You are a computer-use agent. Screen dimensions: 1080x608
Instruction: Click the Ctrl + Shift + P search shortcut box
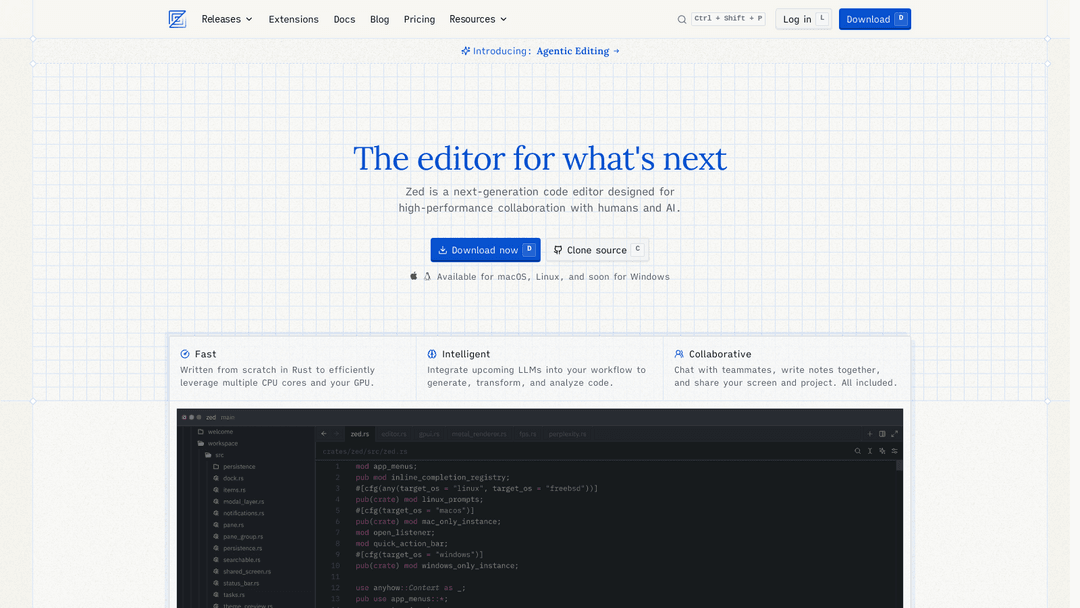728,19
